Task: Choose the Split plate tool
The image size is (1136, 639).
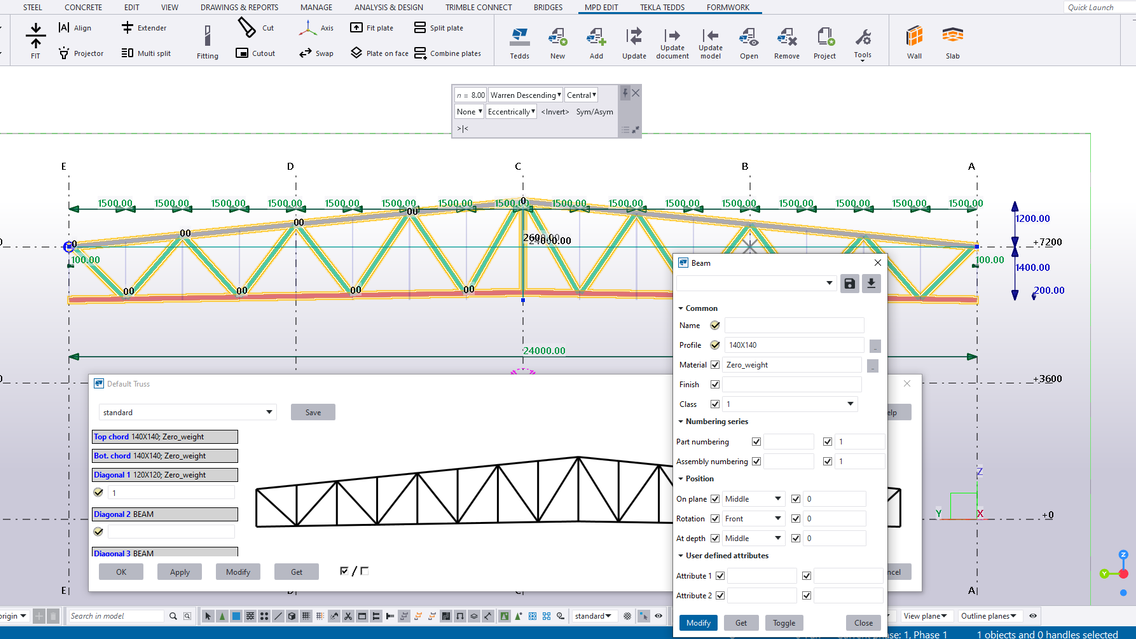Action: [x=438, y=28]
